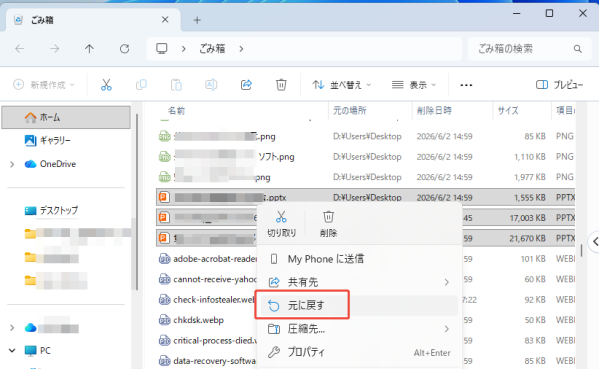Image resolution: width=599 pixels, height=369 pixels.
Task: Sort by 名前 column header
Action: (x=176, y=111)
